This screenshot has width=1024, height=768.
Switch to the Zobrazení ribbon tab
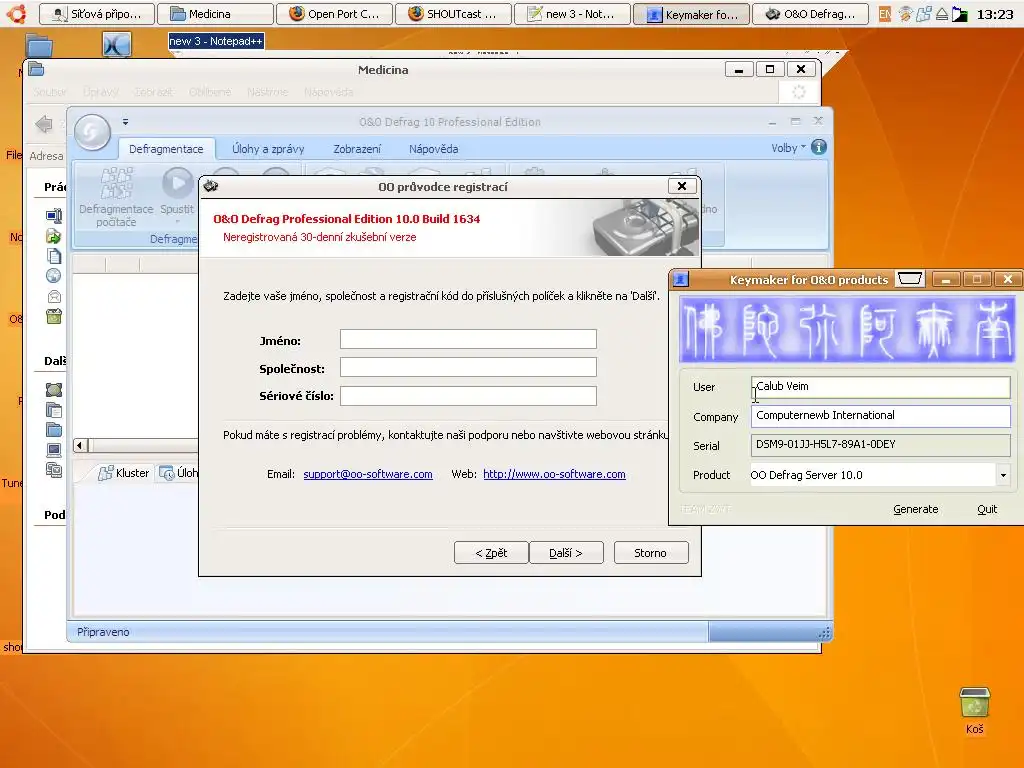357,149
